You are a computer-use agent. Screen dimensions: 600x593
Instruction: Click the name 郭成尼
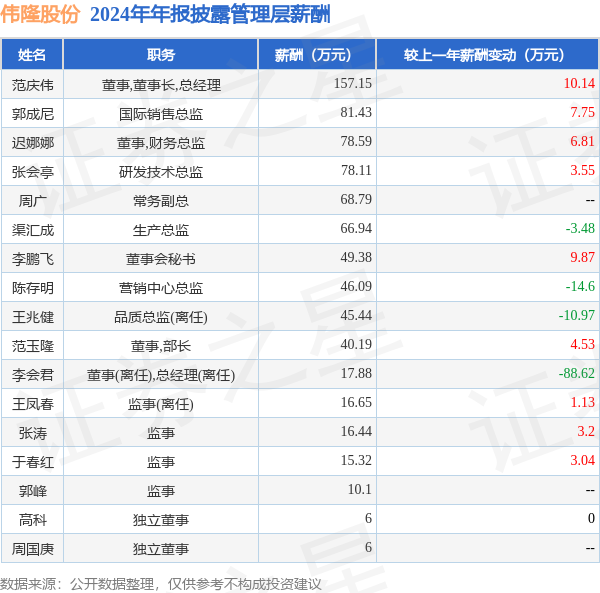(33, 114)
